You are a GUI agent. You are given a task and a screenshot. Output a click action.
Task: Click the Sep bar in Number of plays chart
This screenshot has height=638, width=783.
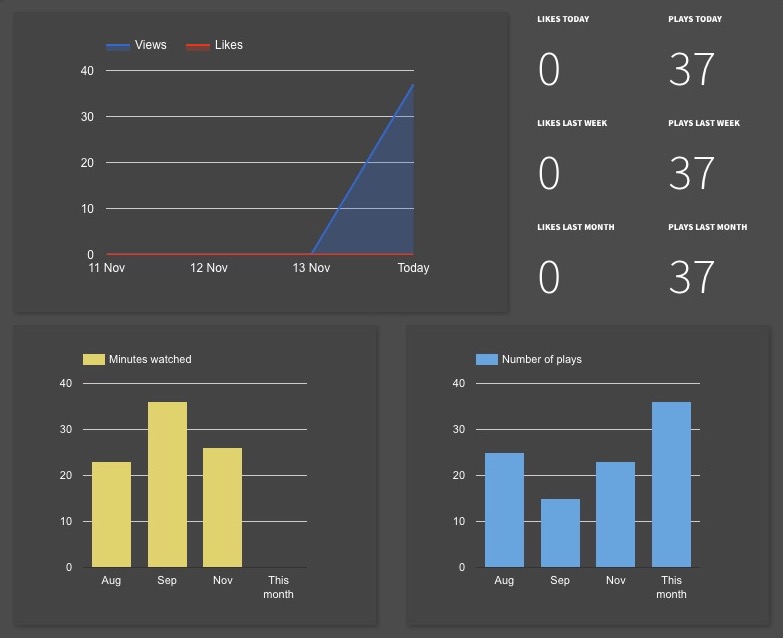(560, 532)
